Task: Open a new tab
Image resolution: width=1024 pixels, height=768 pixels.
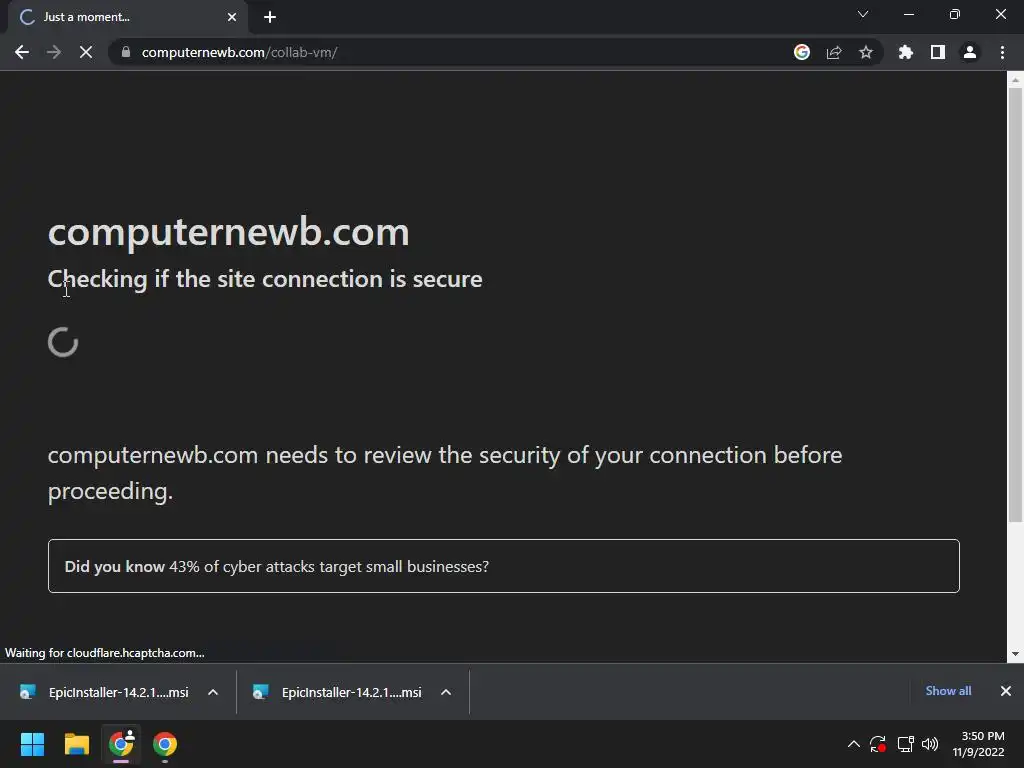Action: 270,17
